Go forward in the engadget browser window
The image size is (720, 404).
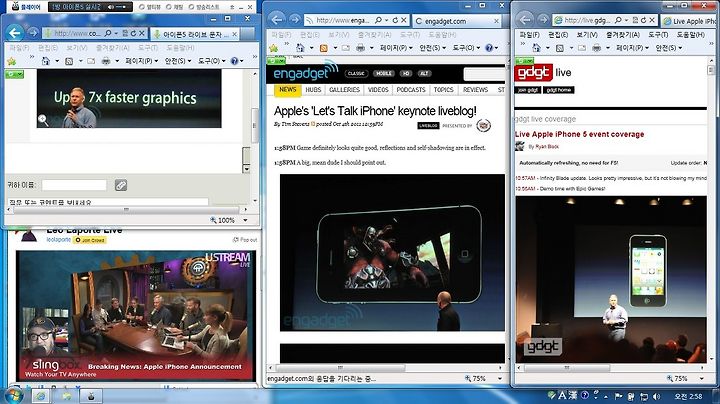(x=294, y=20)
